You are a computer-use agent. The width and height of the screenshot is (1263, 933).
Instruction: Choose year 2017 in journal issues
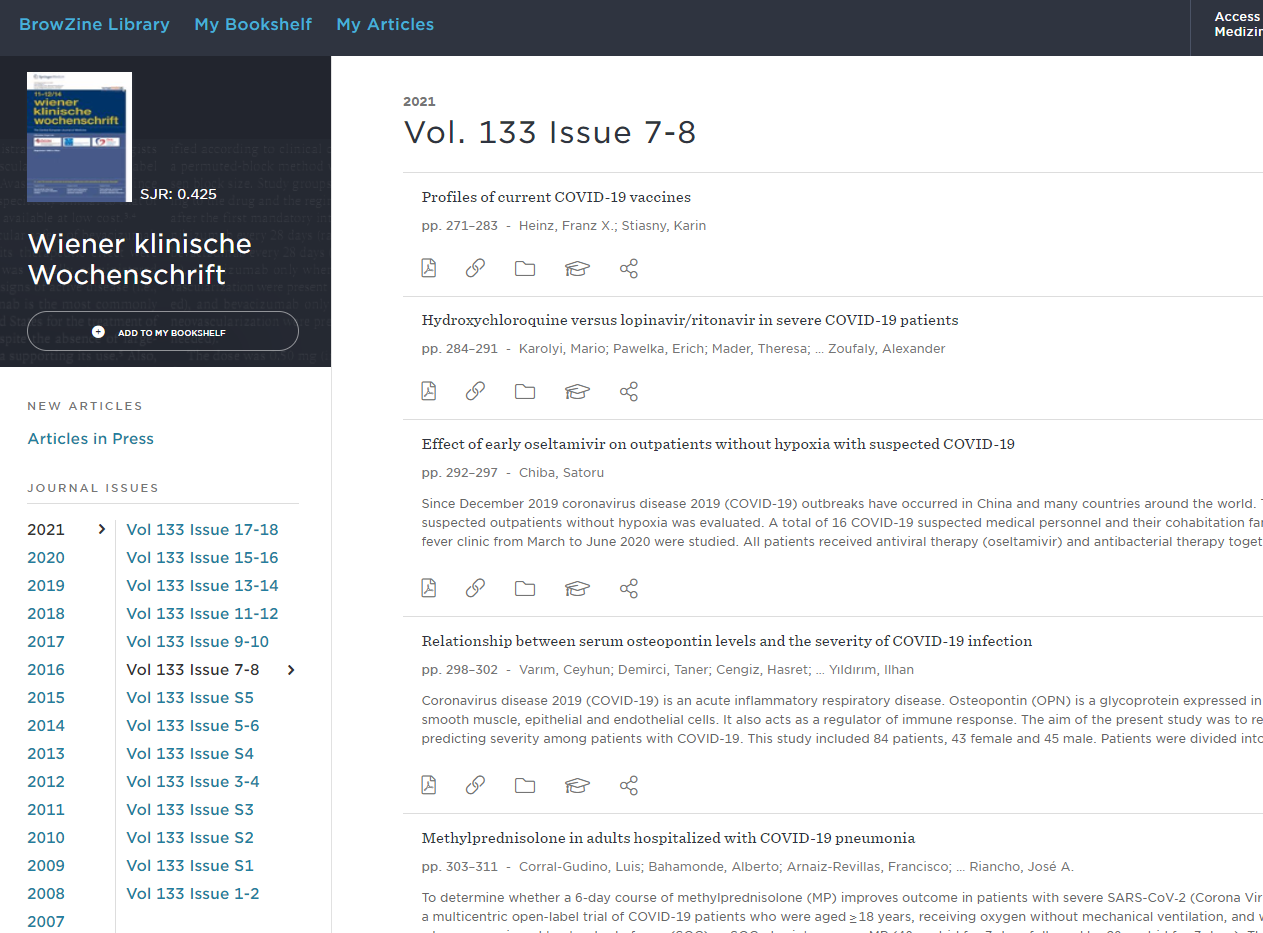tap(46, 642)
